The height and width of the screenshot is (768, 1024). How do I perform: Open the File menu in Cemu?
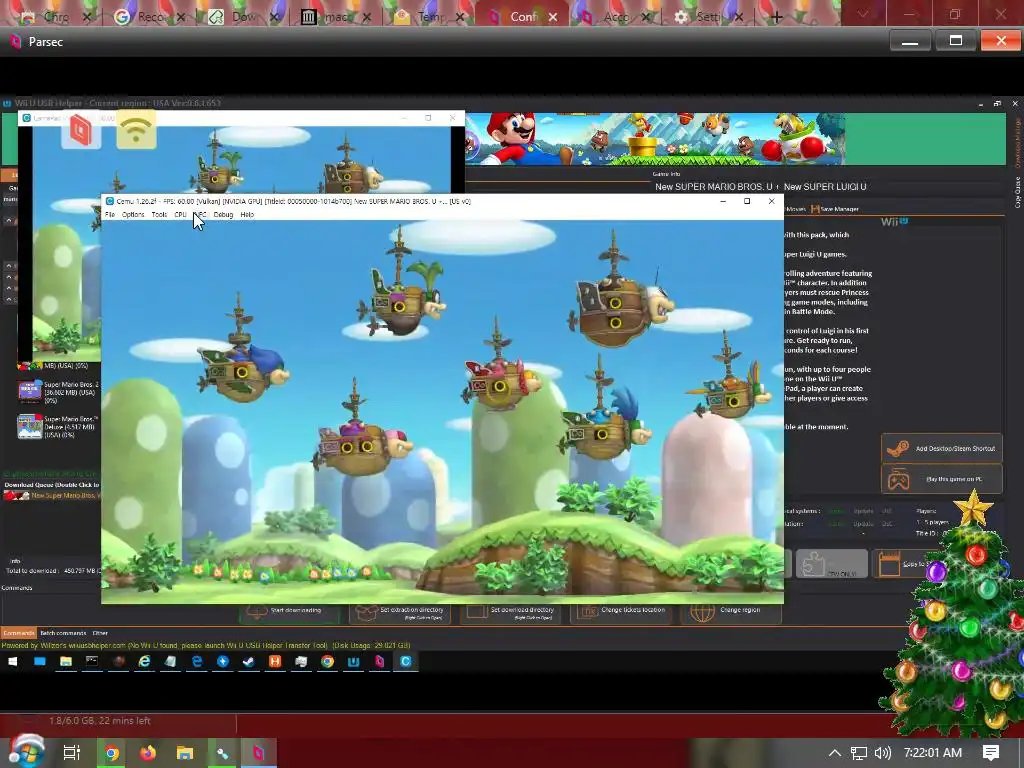click(110, 214)
